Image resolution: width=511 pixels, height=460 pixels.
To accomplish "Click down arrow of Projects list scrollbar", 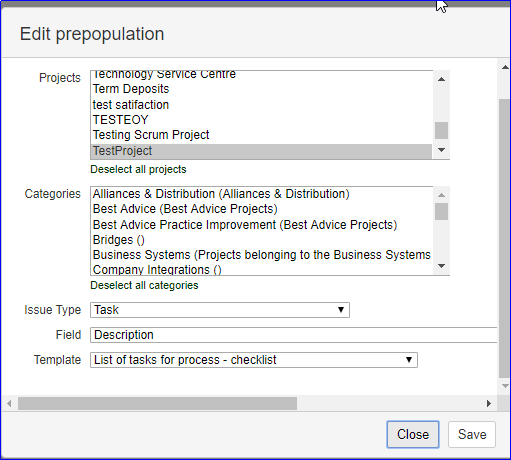I will point(441,150).
